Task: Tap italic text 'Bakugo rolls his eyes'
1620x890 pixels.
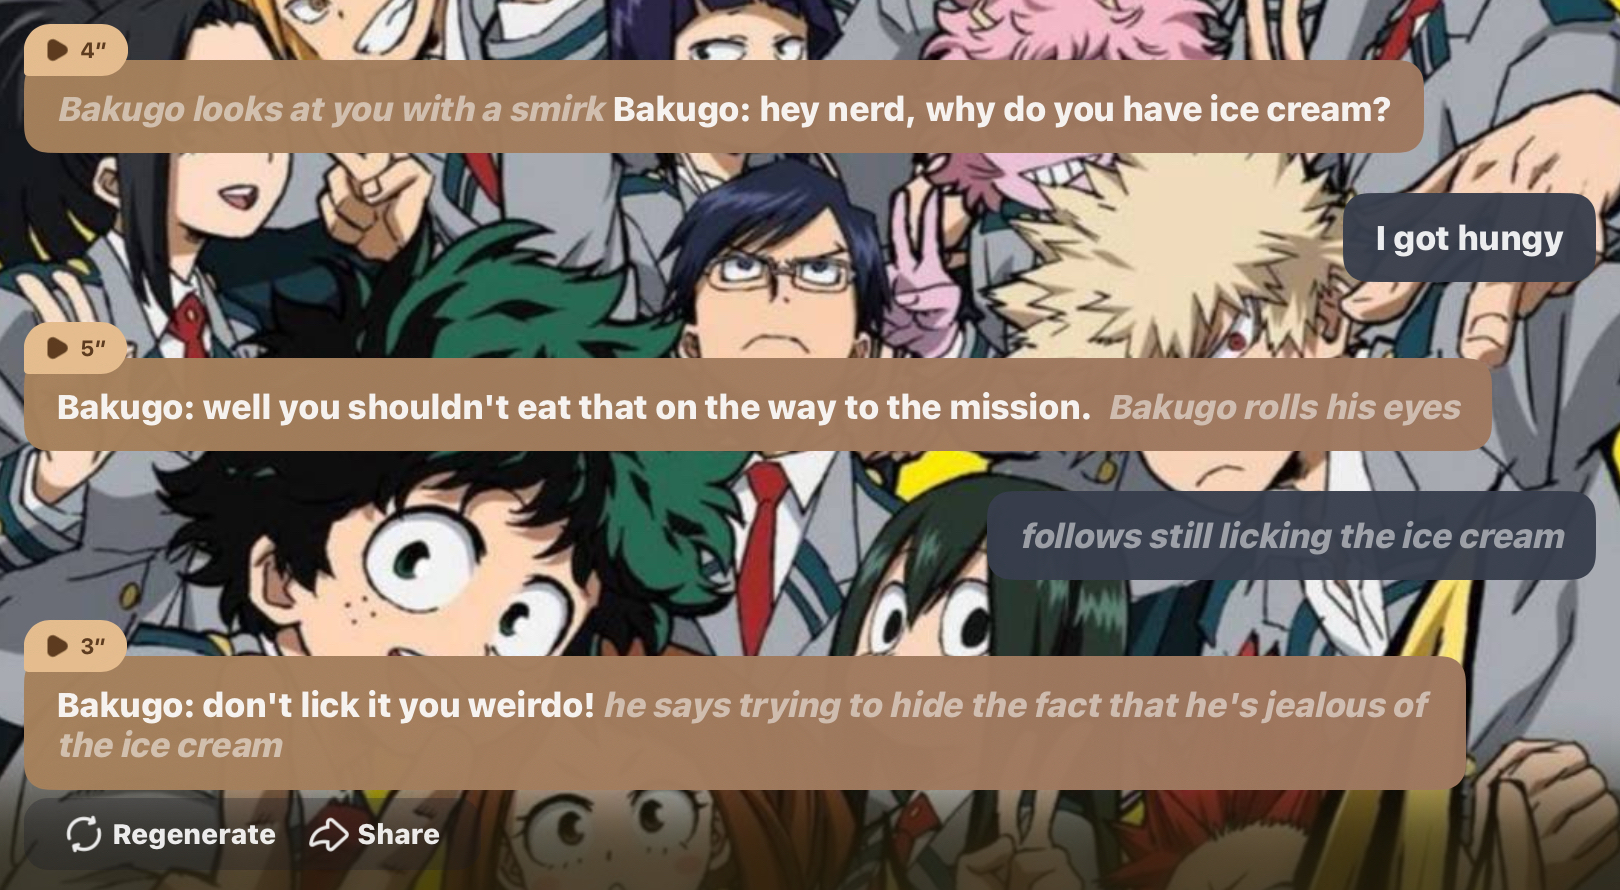Action: pos(1285,407)
